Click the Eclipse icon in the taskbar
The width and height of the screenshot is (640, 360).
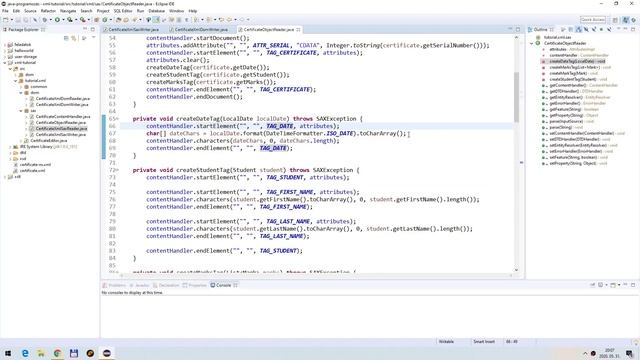[x=107, y=353]
